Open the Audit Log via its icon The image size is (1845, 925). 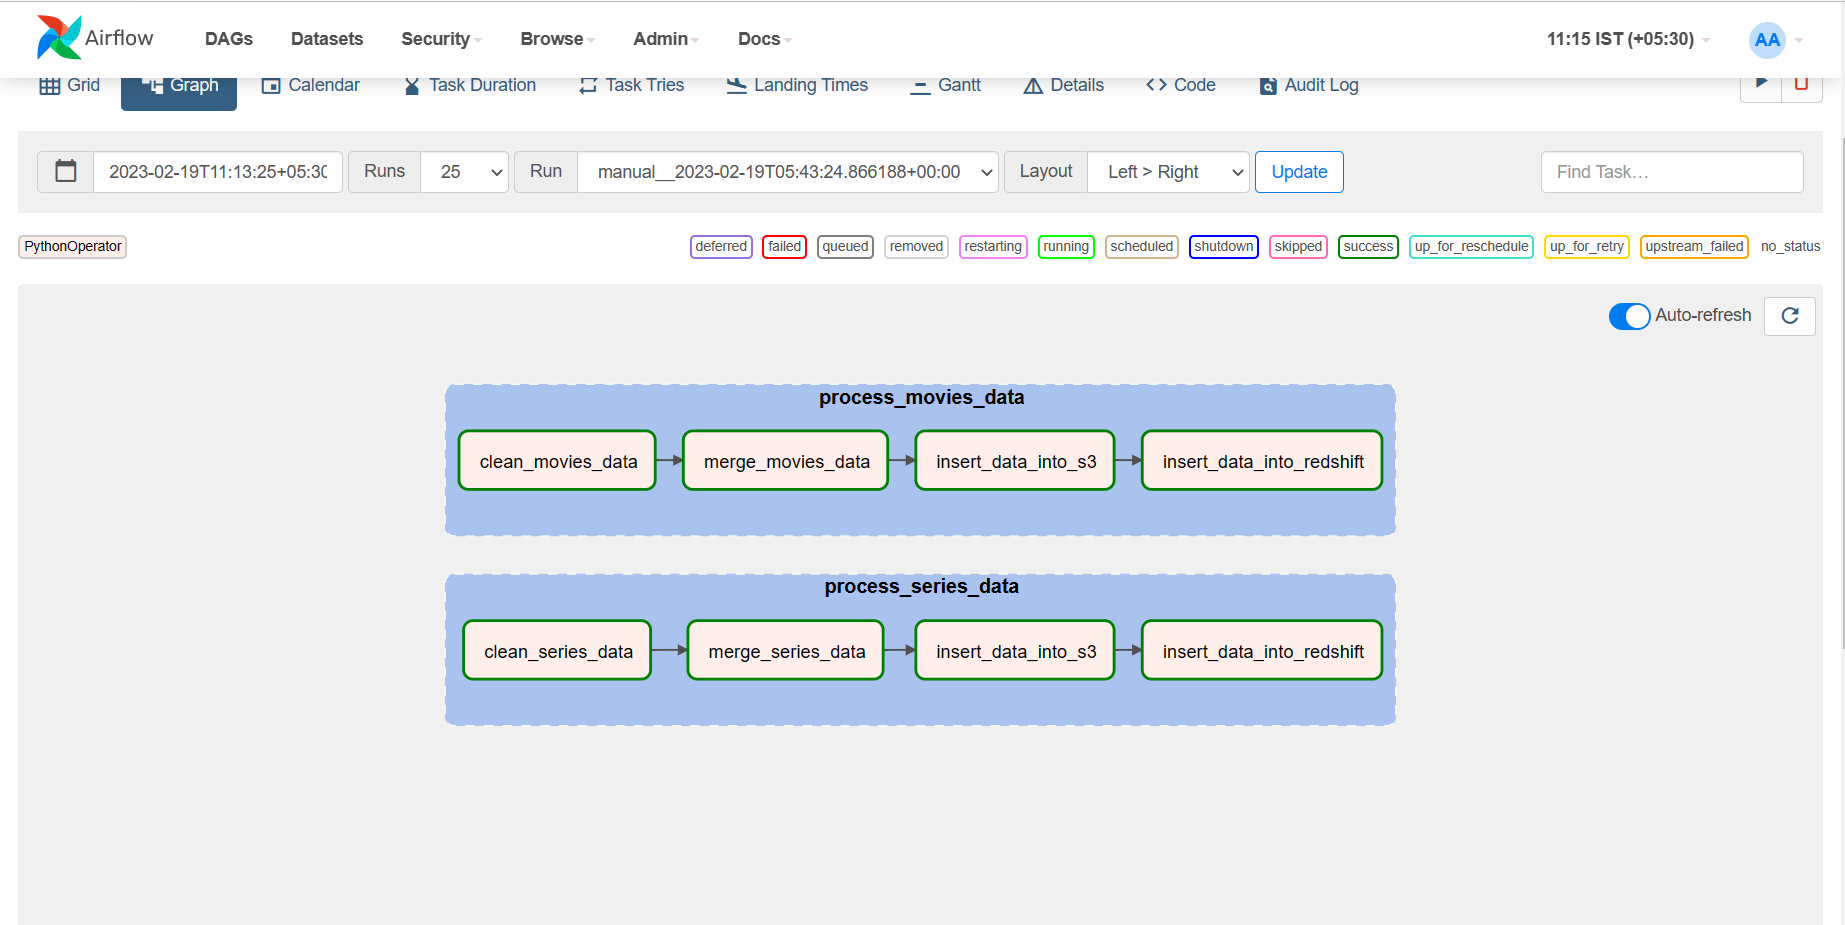point(1269,86)
